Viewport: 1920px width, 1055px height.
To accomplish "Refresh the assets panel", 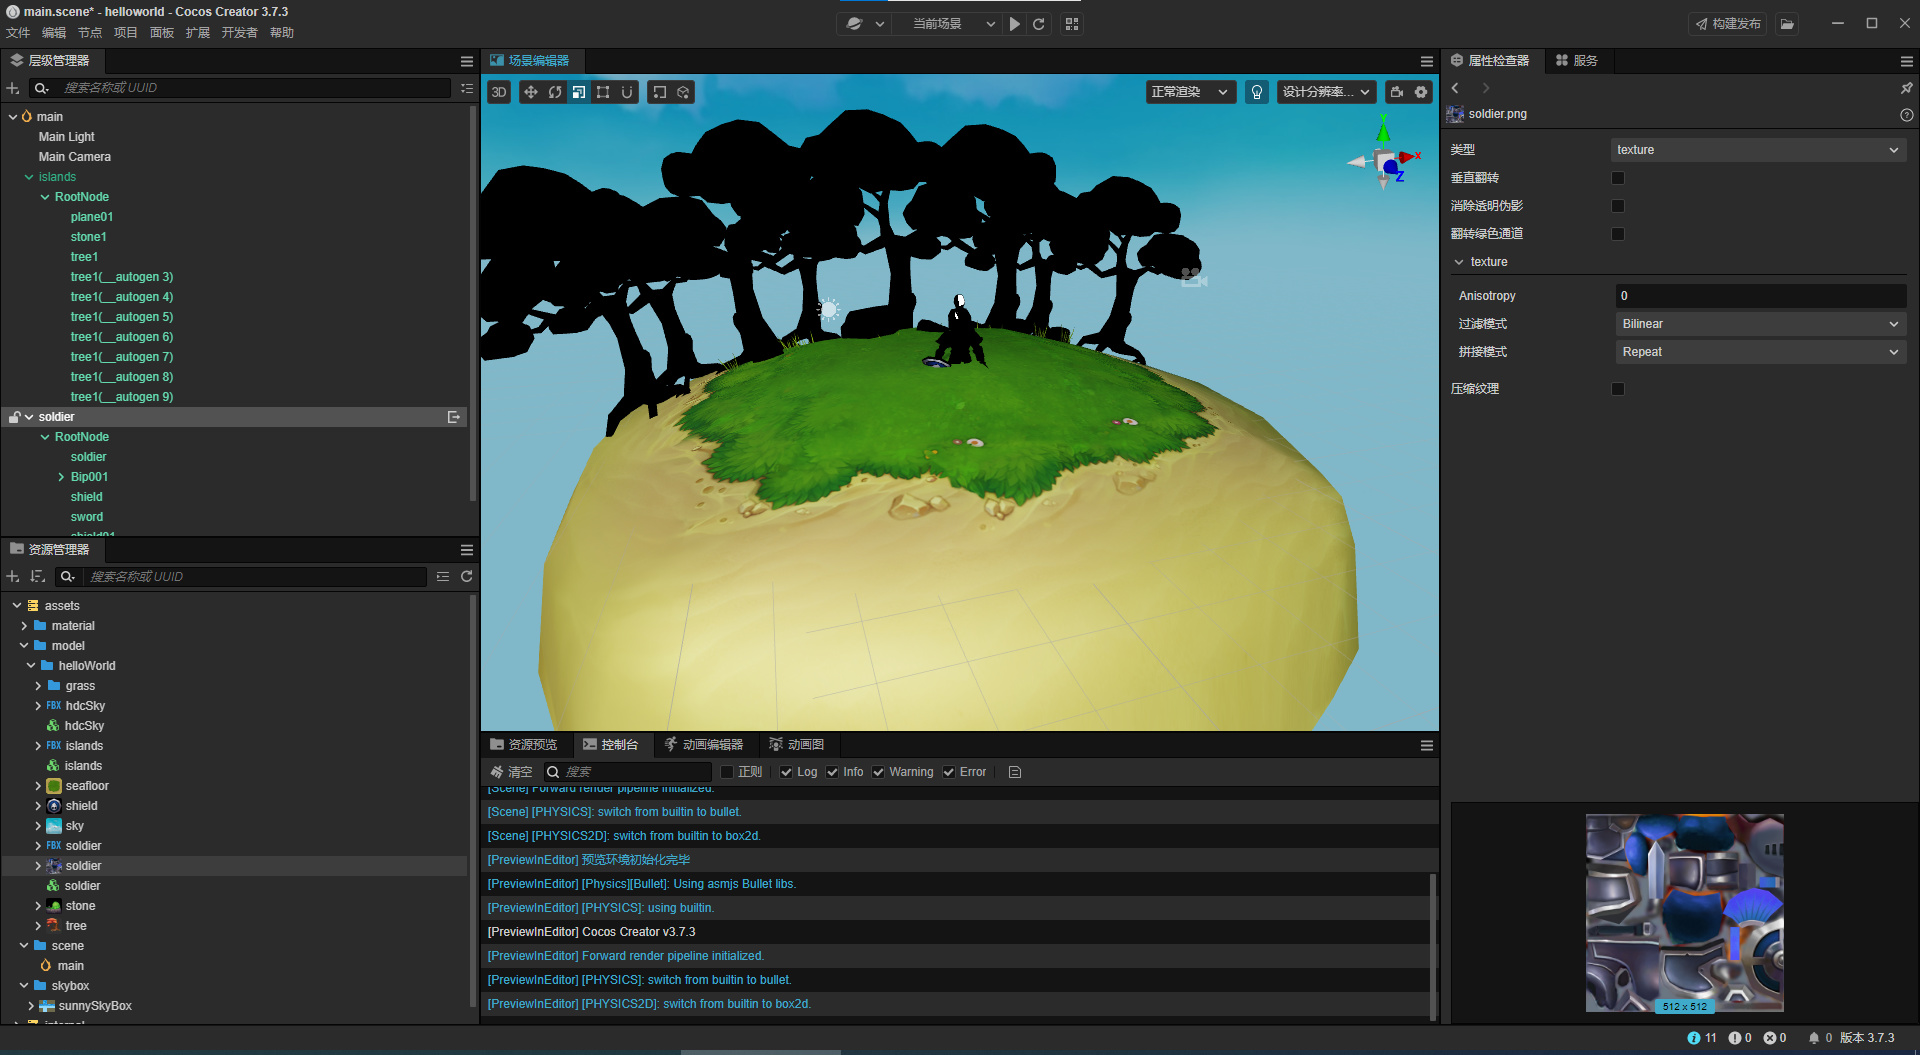I will (x=466, y=577).
